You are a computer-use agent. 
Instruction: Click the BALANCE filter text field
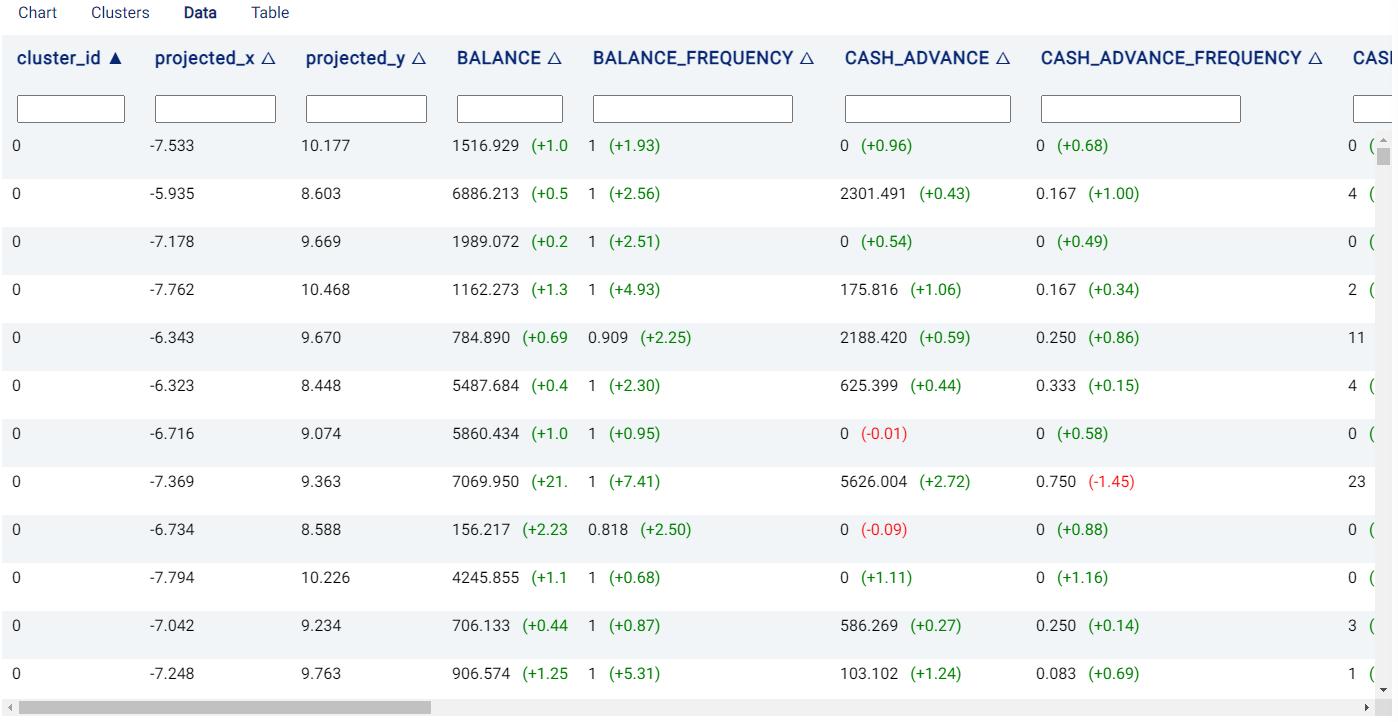point(510,109)
